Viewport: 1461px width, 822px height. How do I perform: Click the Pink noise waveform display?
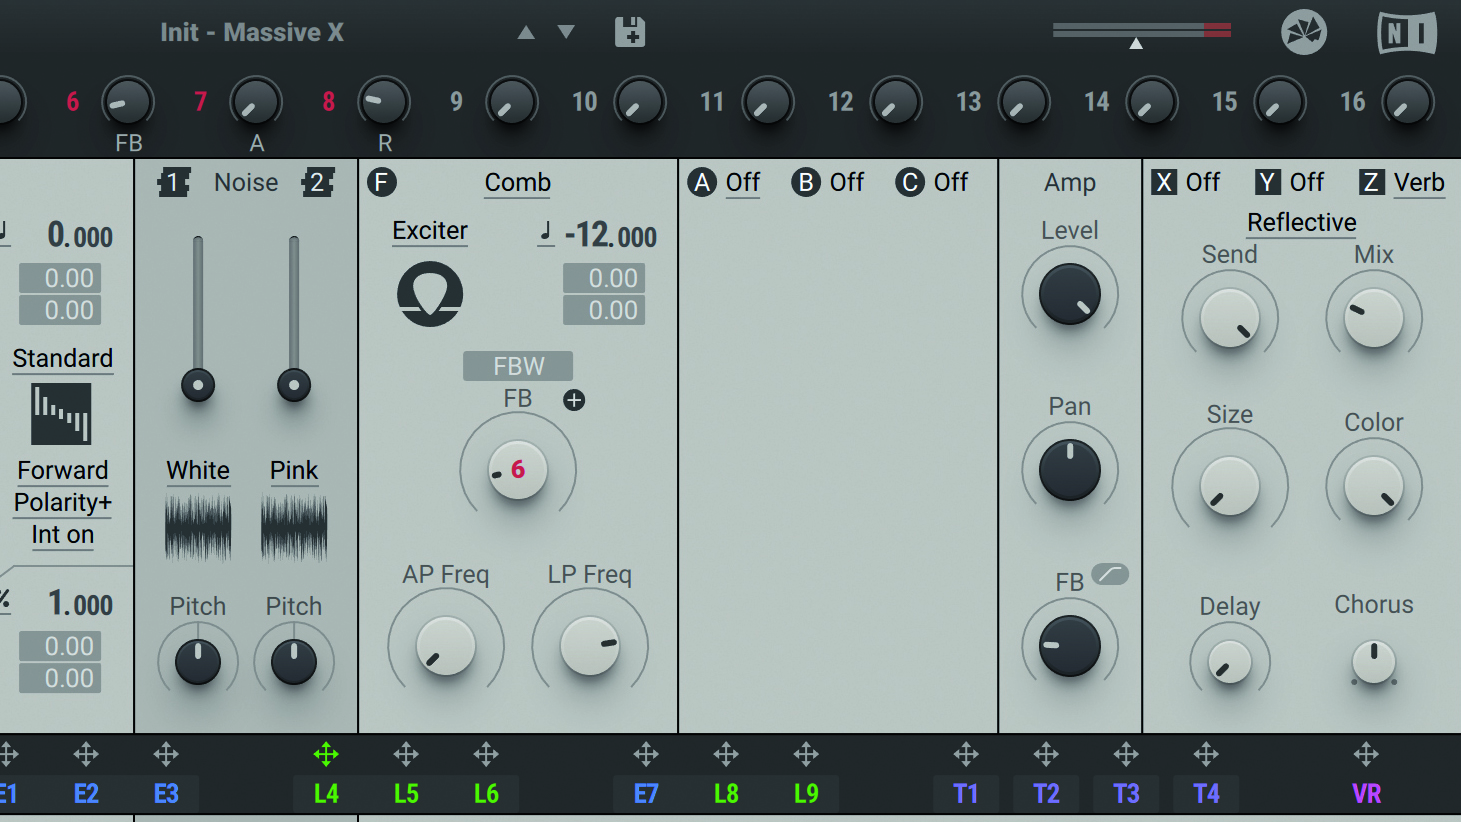[294, 527]
